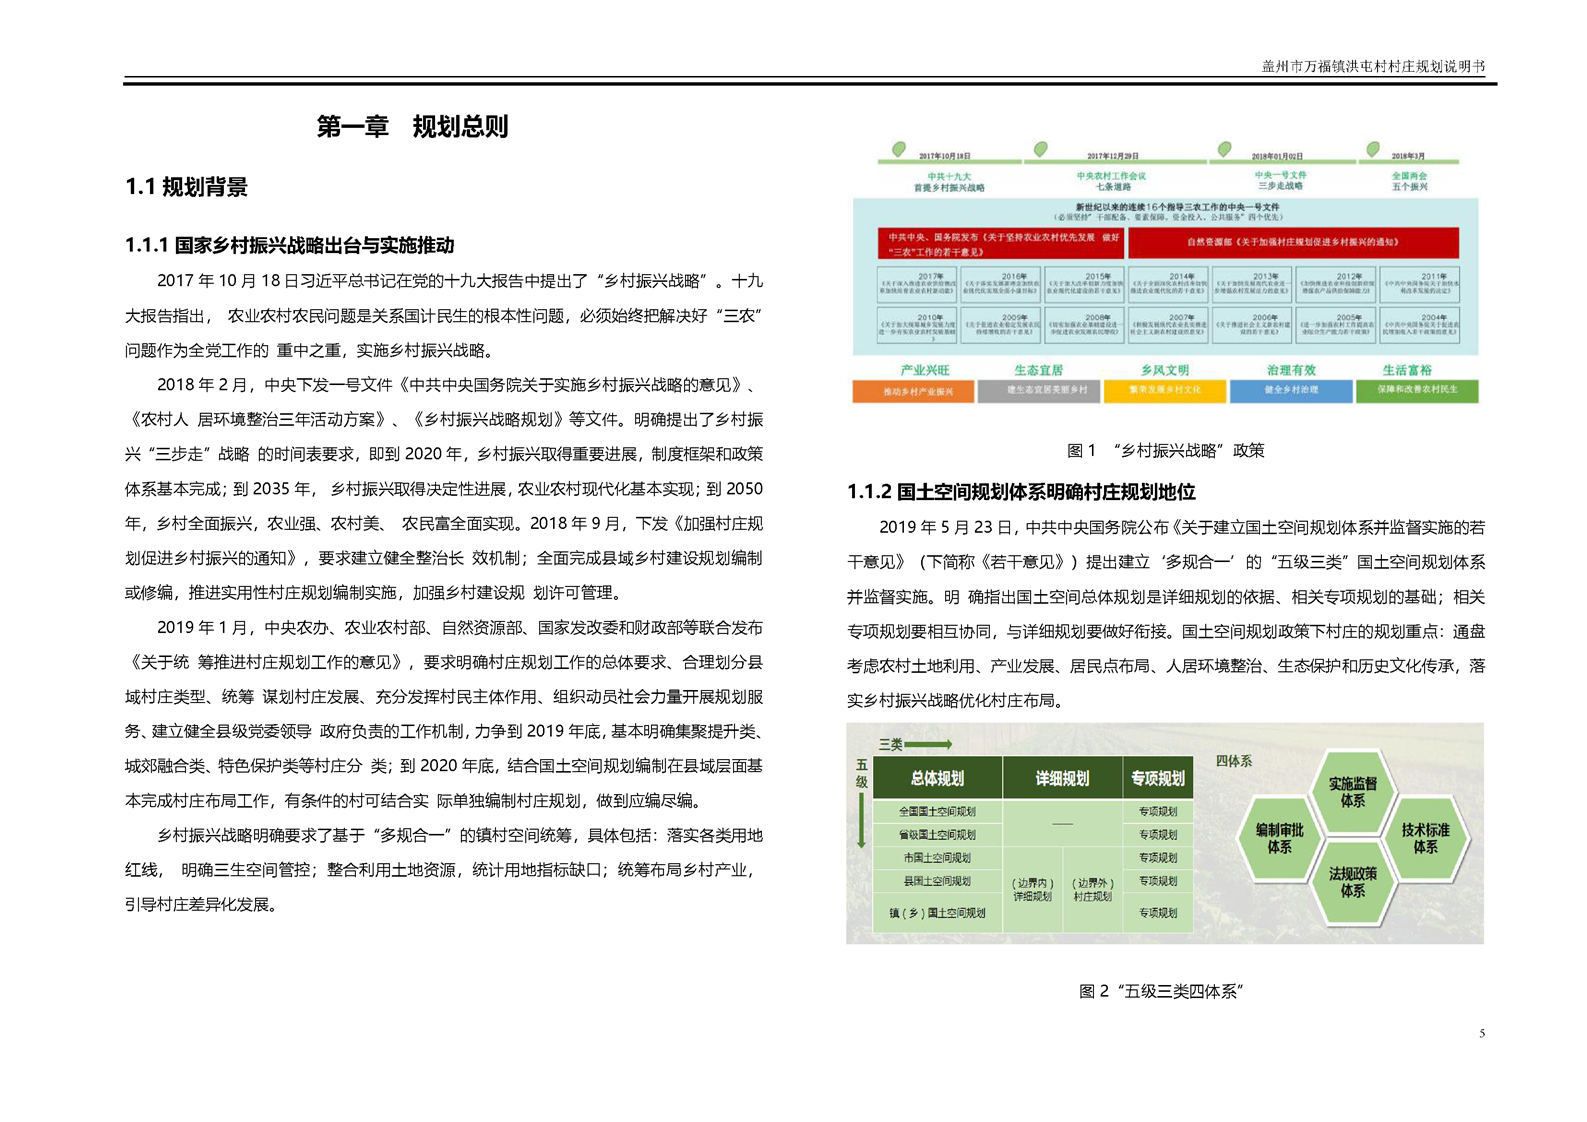This screenshot has height=1122, width=1587.
Task: Click the green bar 保障和改善农村民生
Action: point(1417,390)
